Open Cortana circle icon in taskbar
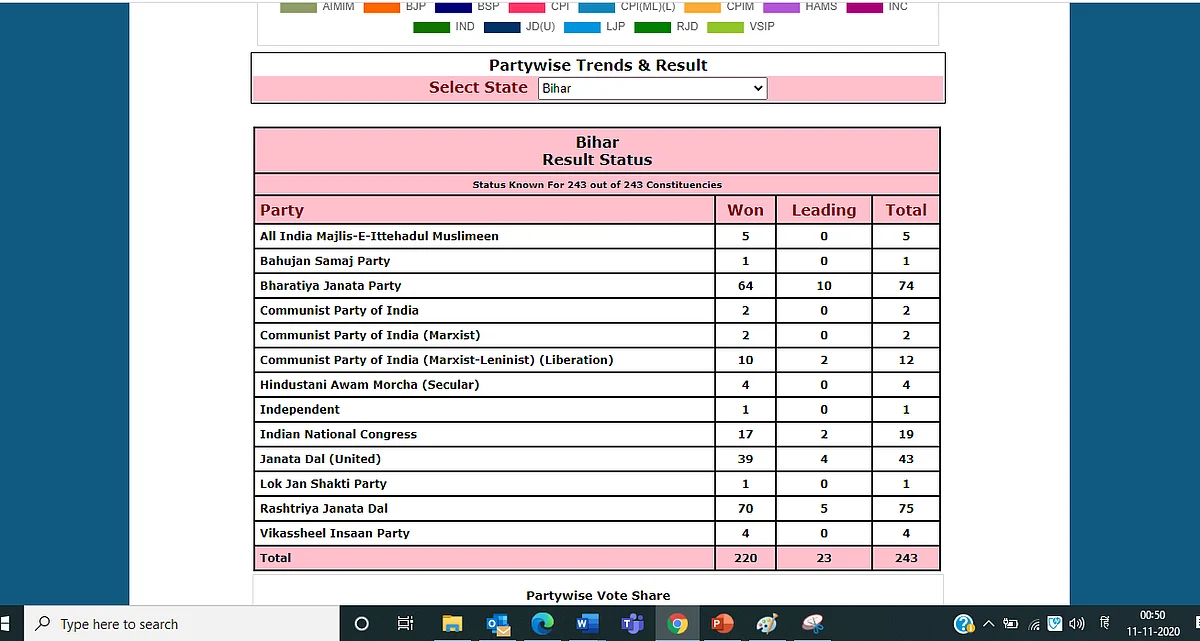 click(362, 623)
